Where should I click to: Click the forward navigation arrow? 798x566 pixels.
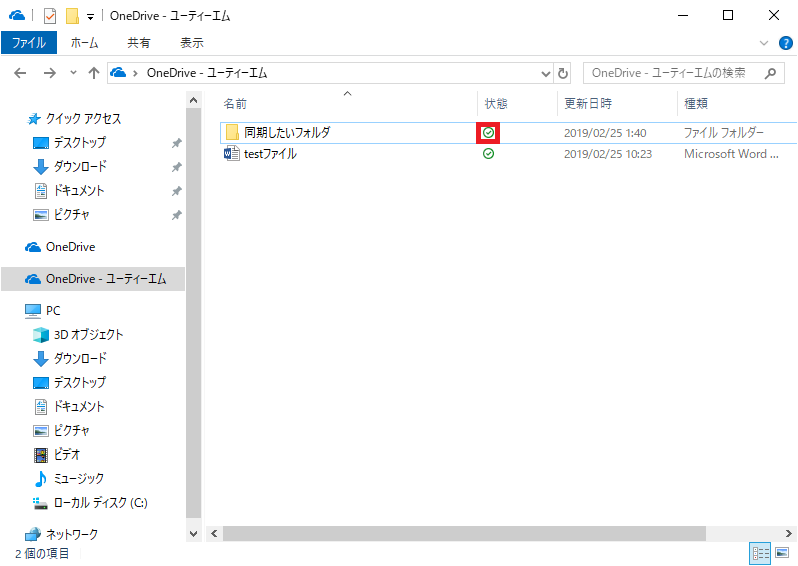pyautogui.click(x=49, y=73)
